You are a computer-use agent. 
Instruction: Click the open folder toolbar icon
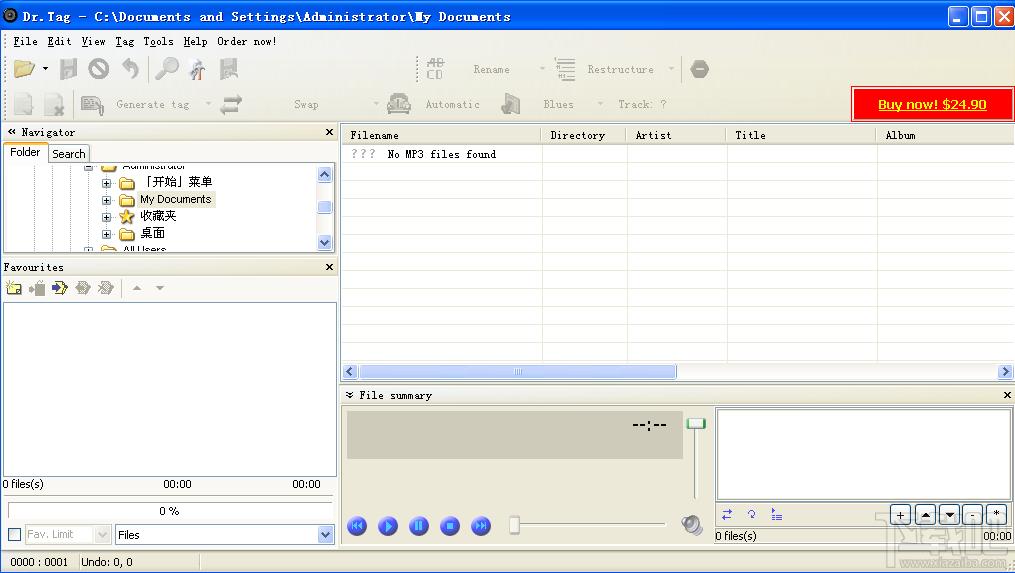click(x=24, y=69)
